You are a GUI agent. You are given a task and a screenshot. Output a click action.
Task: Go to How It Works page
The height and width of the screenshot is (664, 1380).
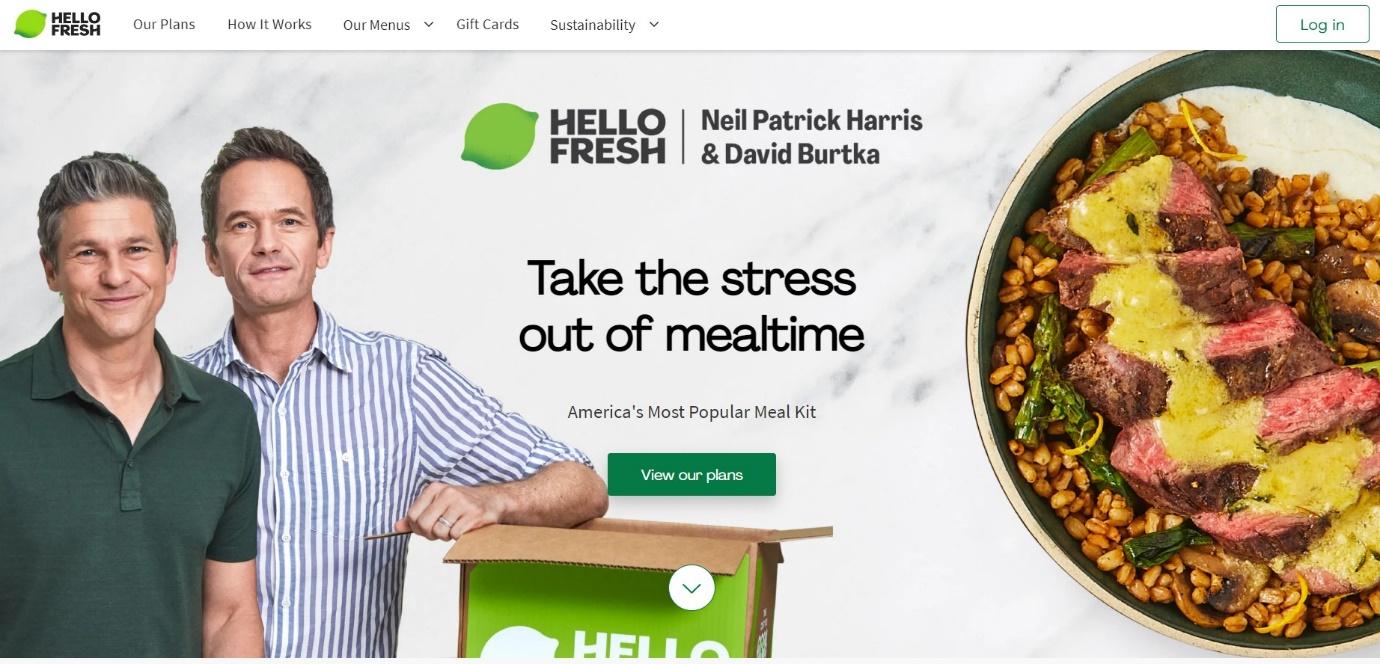[x=269, y=24]
